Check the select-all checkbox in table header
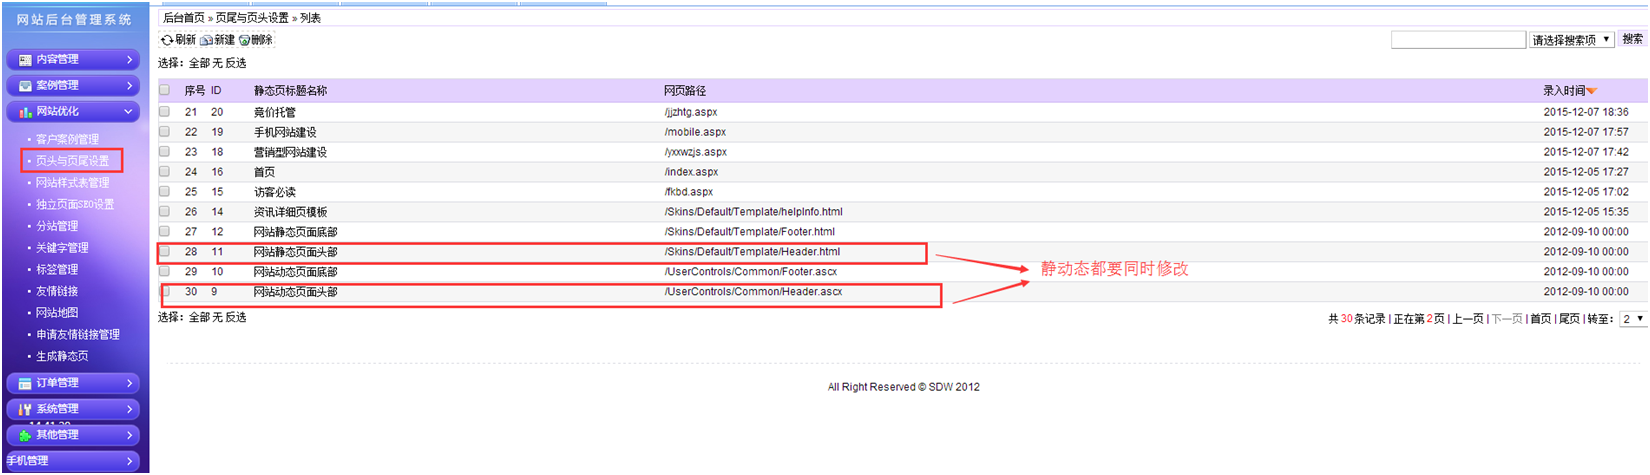This screenshot has height=475, width=1650. click(x=165, y=91)
